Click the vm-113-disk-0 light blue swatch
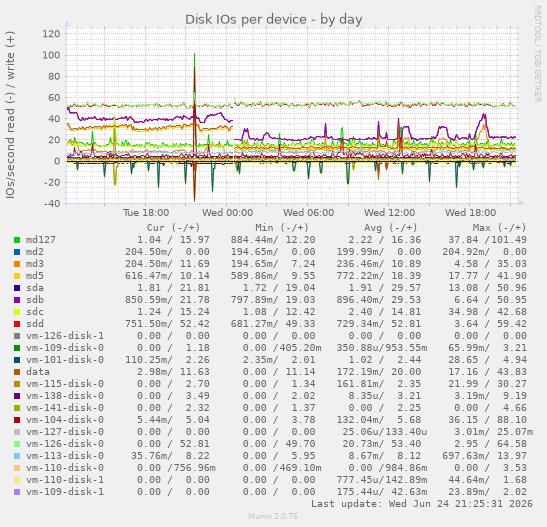547x527 pixels. tap(17, 456)
